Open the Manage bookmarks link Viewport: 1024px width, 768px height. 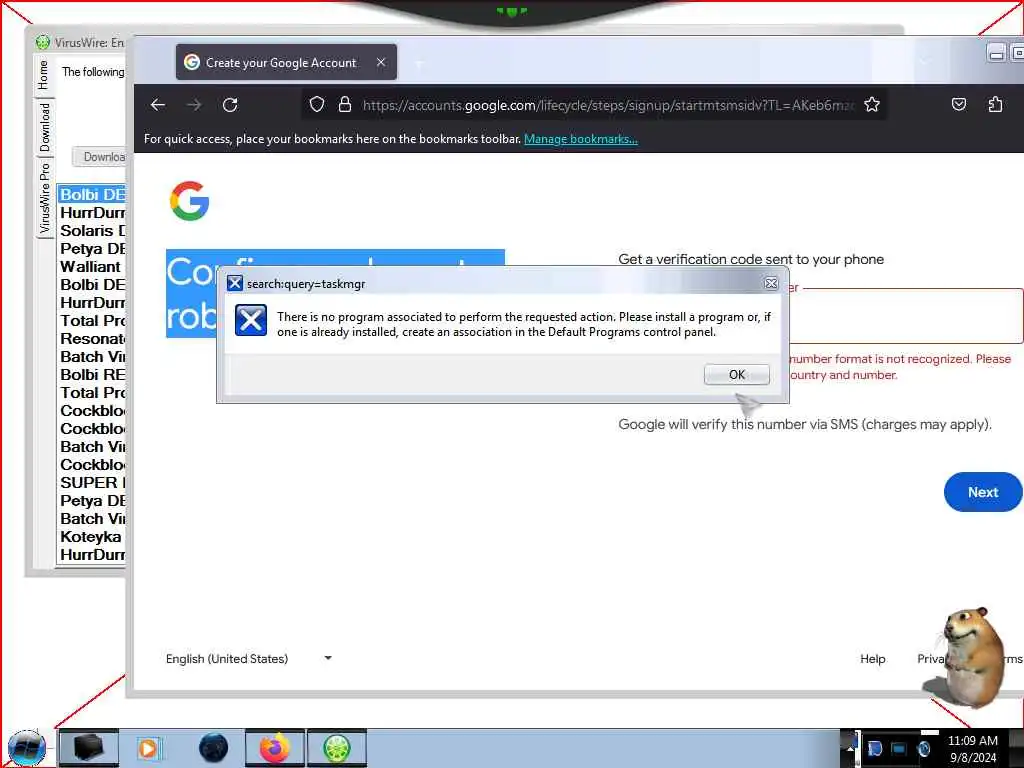tap(581, 138)
